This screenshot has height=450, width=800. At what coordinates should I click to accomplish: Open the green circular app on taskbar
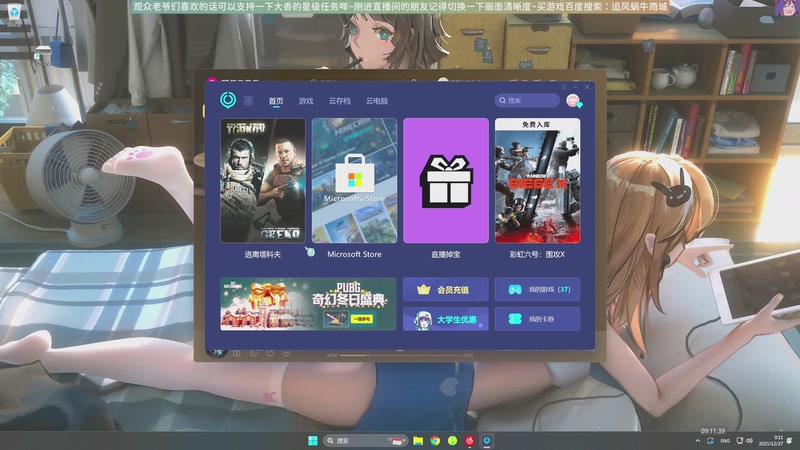453,440
